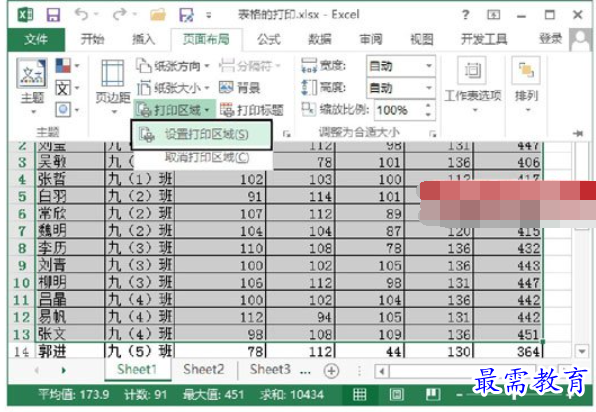
Task: Switch to Review (审阅) tab
Action: click(371, 39)
